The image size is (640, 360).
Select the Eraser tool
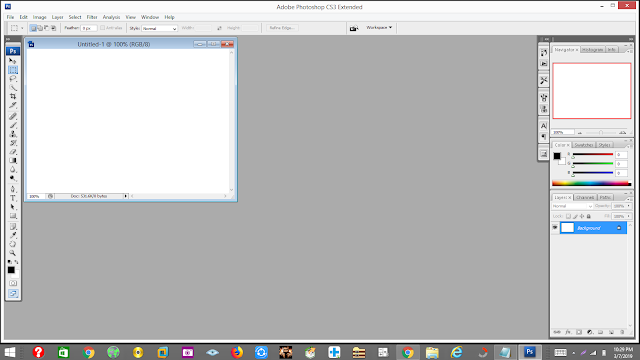(13, 152)
